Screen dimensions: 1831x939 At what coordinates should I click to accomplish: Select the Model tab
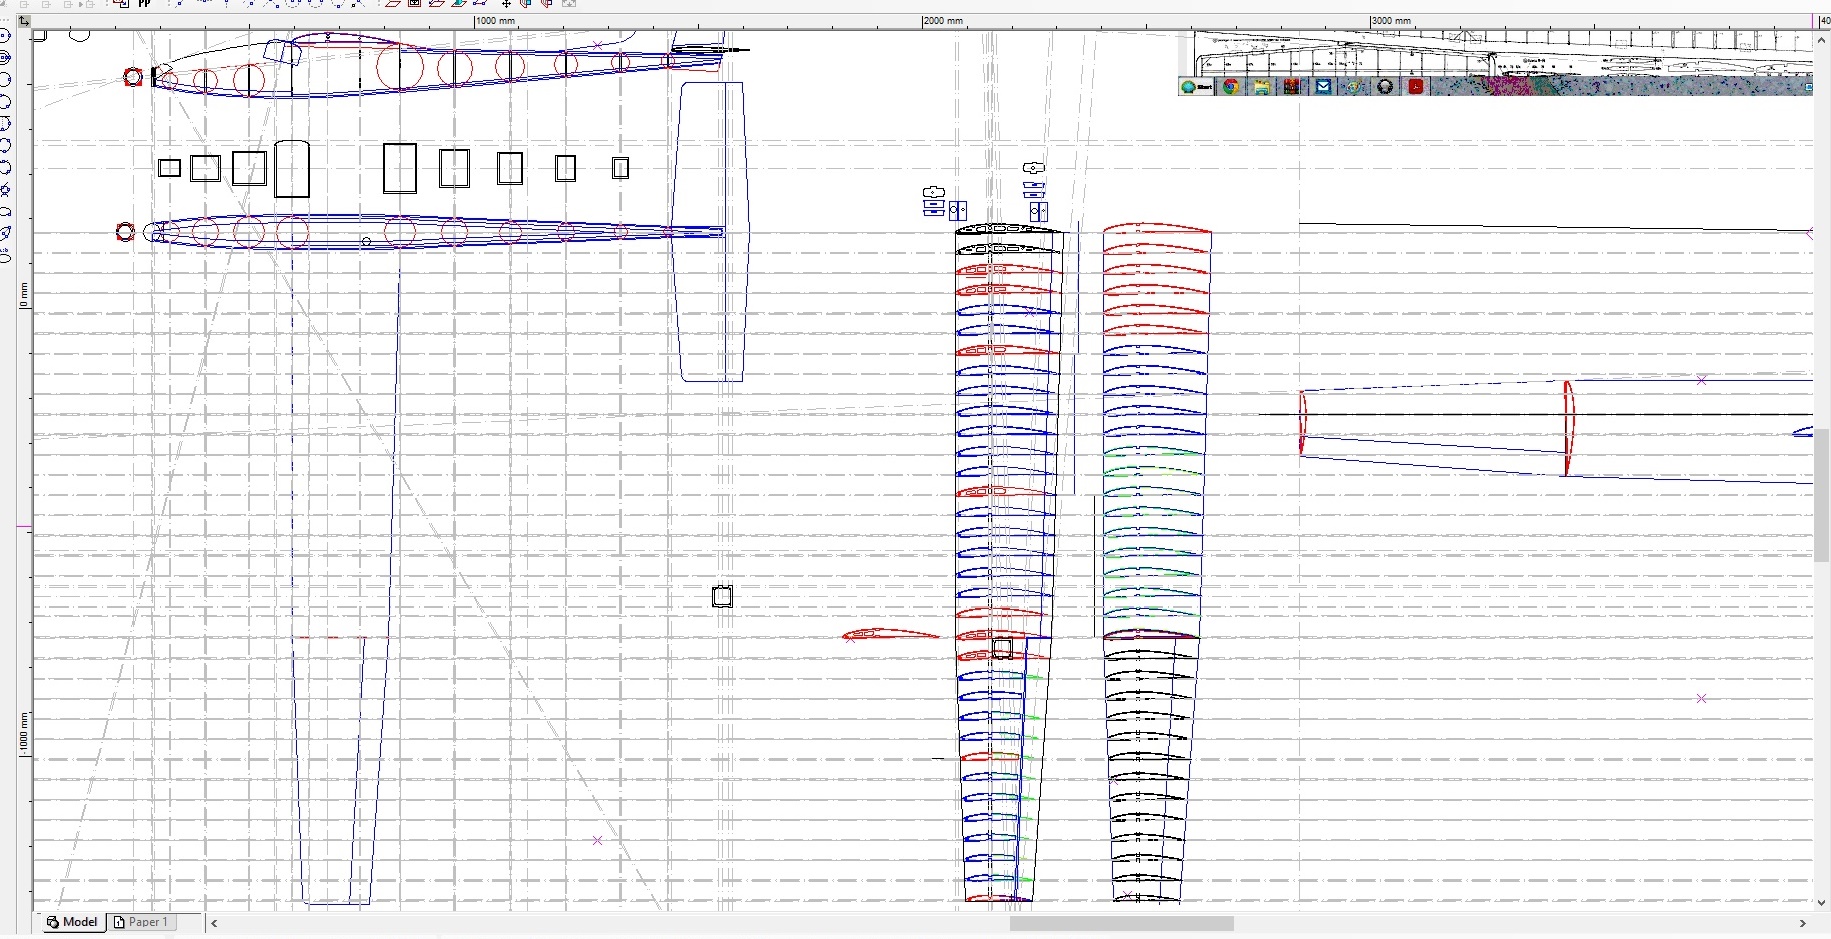point(72,922)
